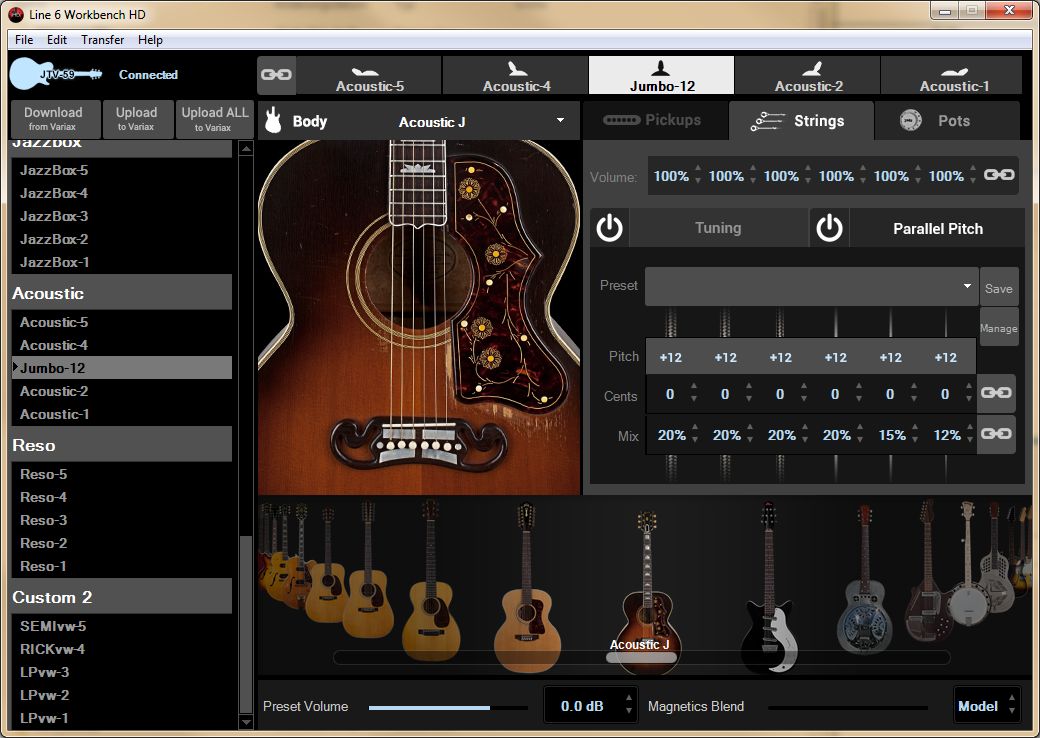
Task: Select RICKvw-4 in Custom 2 list
Action: 122,649
